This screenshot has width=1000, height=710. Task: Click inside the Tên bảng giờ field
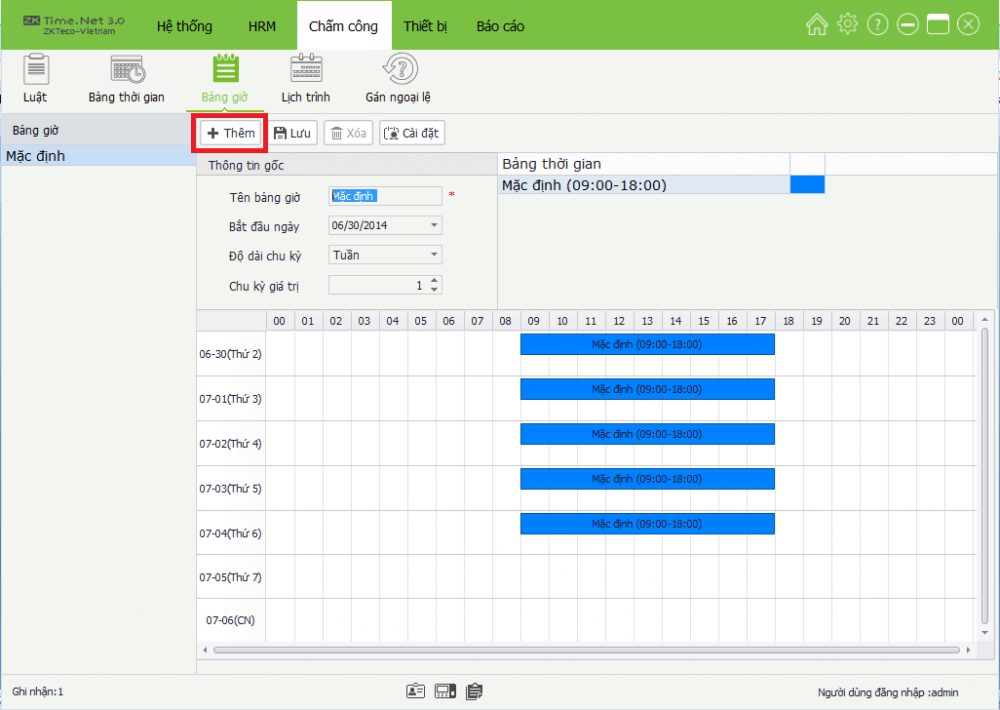385,196
